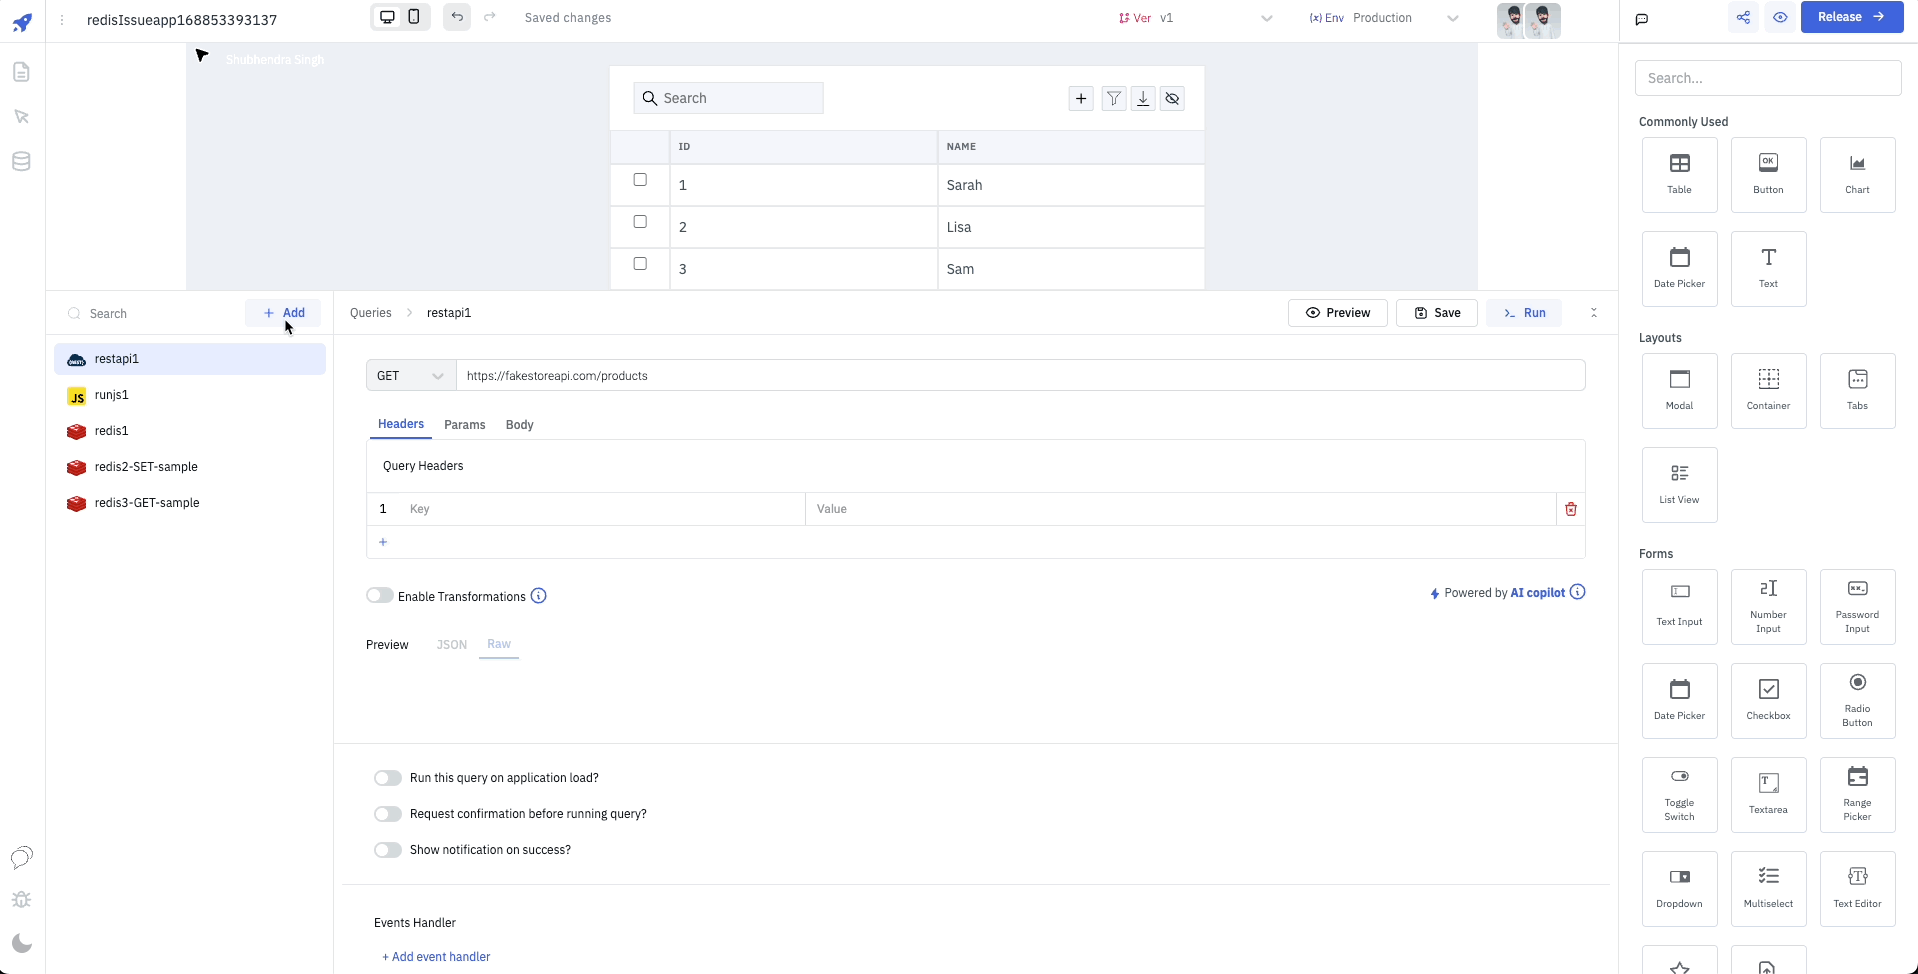Image resolution: width=1918 pixels, height=974 pixels.
Task: Open the debugger bug icon
Action: pyautogui.click(x=22, y=899)
